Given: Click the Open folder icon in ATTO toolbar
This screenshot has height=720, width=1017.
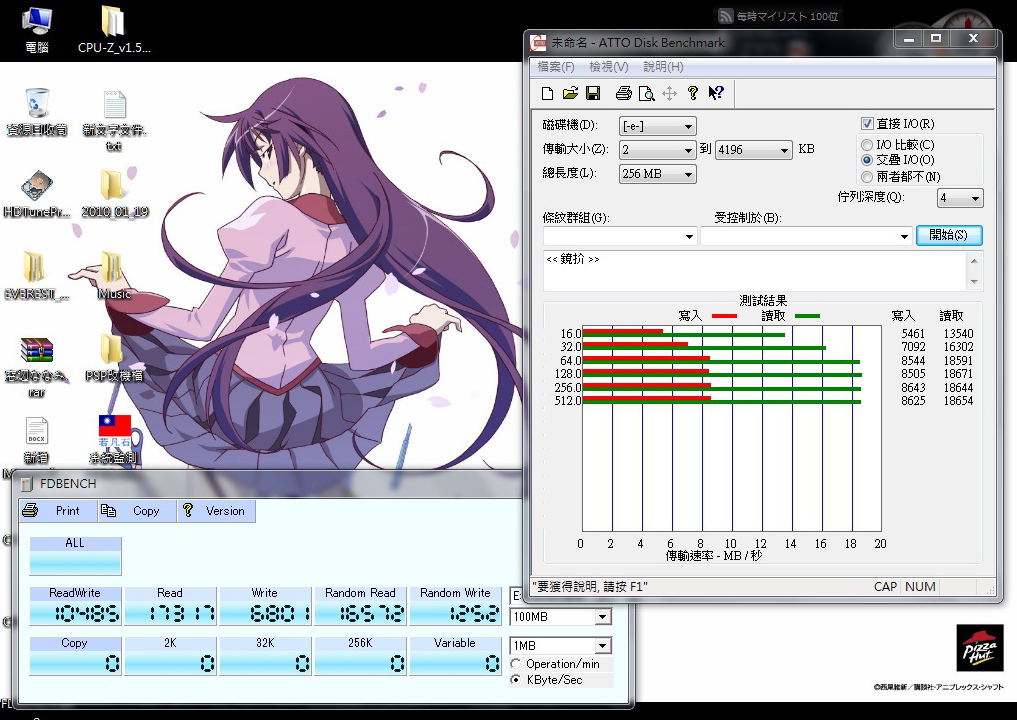Looking at the screenshot, I should (x=570, y=93).
